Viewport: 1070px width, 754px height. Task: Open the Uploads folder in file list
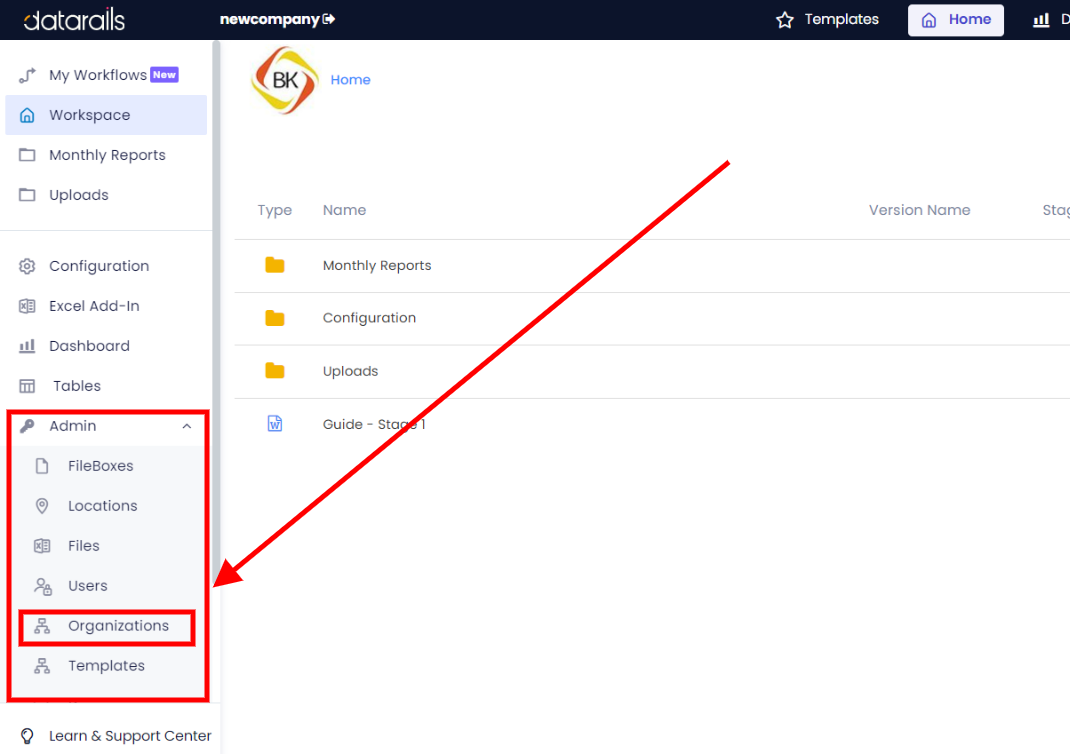[350, 371]
